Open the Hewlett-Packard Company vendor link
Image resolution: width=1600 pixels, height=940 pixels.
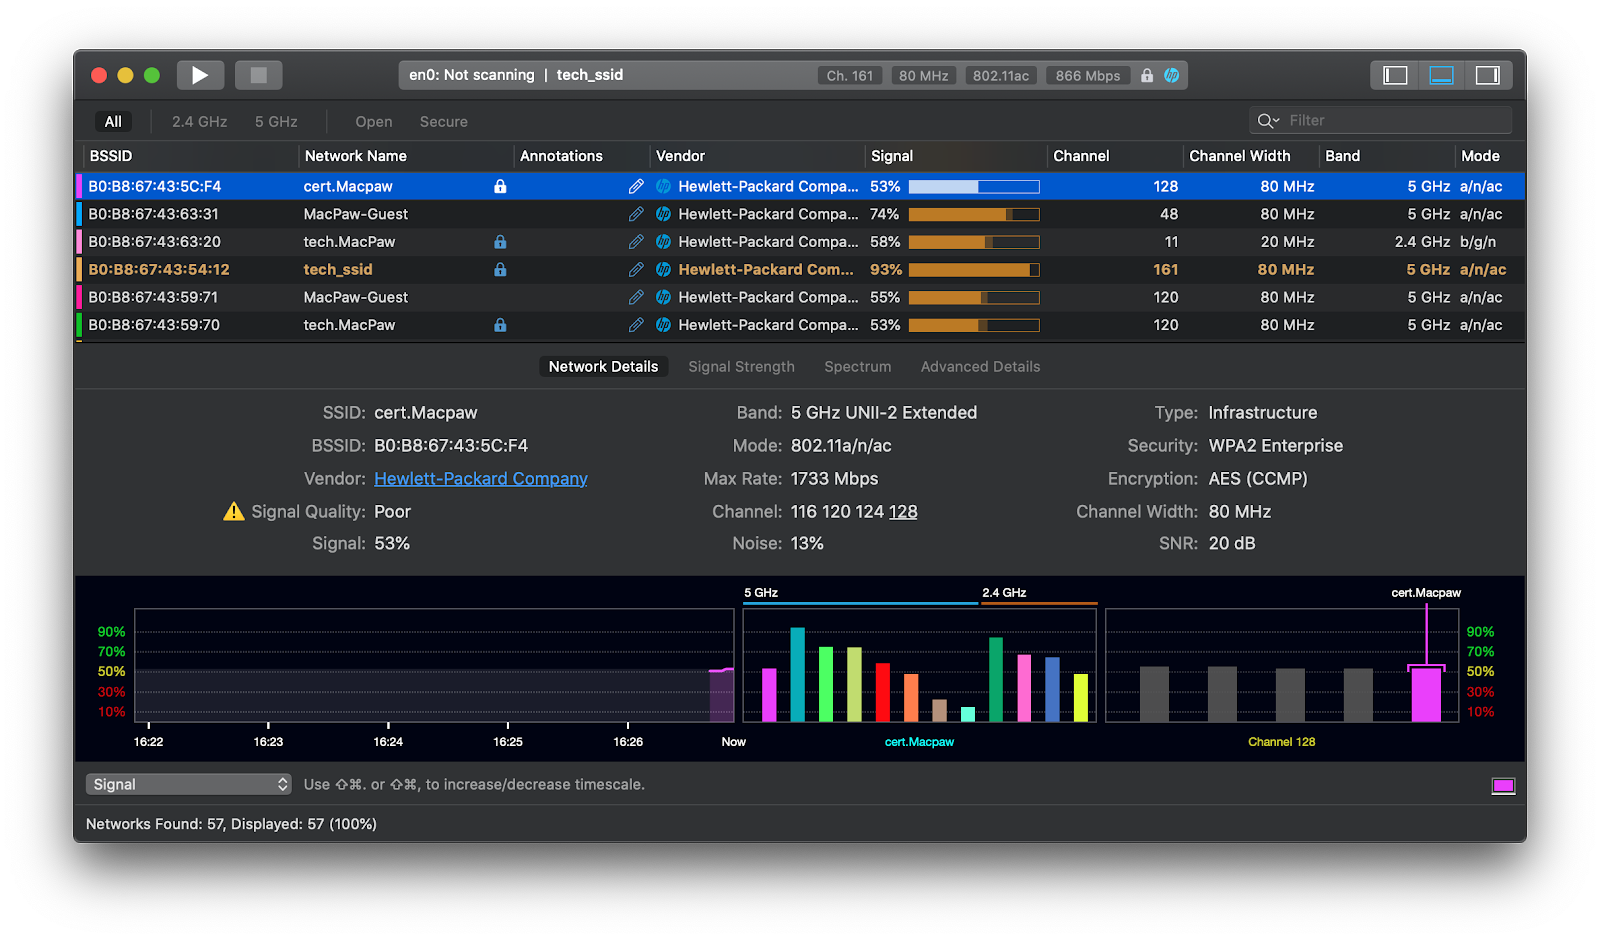pos(481,479)
